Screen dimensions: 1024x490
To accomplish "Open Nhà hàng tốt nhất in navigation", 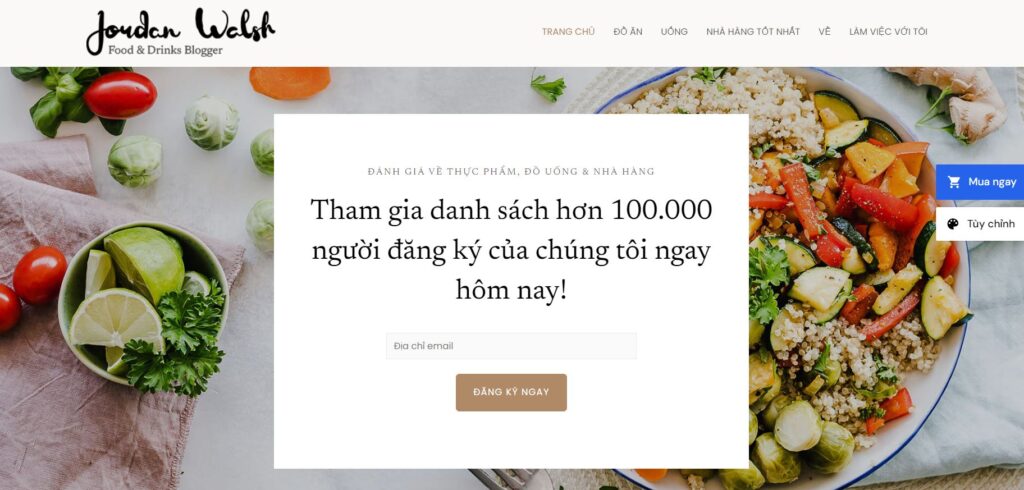I will pos(752,31).
